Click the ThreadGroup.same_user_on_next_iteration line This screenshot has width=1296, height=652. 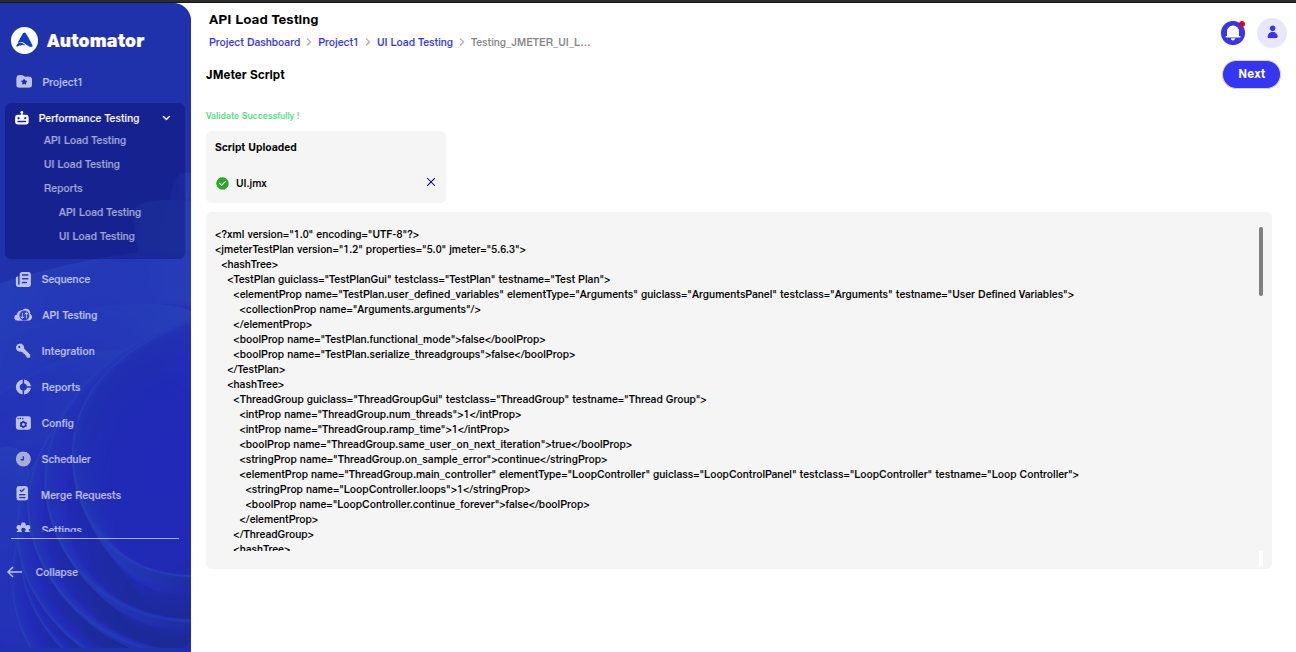point(435,445)
